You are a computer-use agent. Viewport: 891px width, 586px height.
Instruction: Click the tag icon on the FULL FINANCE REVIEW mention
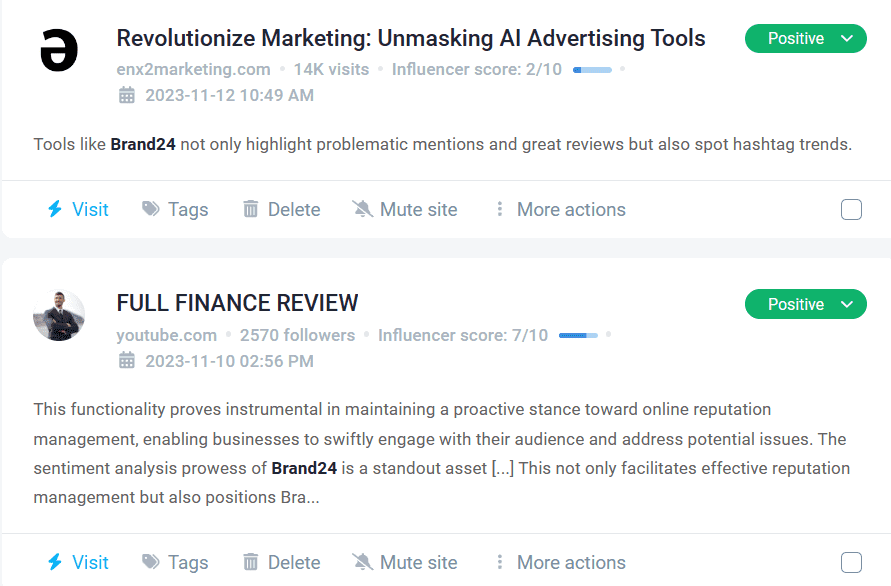pos(151,562)
